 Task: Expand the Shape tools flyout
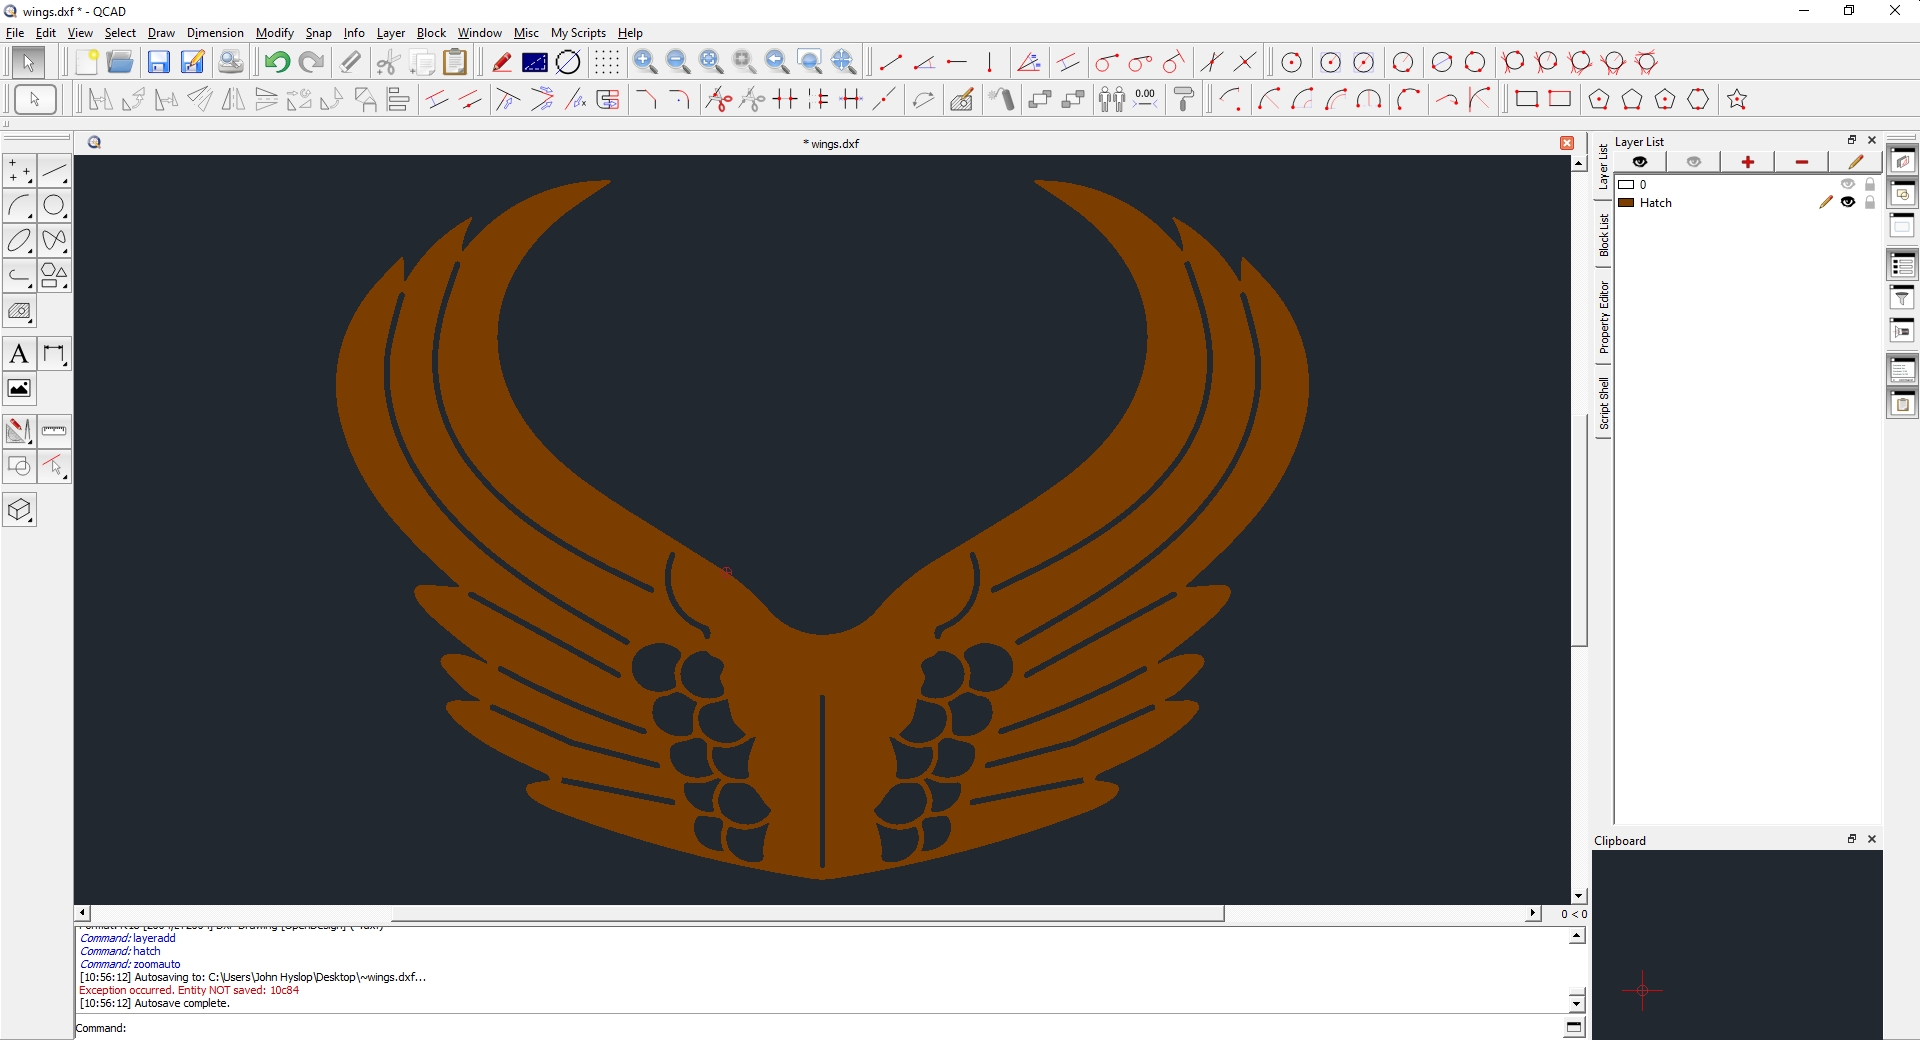click(54, 275)
